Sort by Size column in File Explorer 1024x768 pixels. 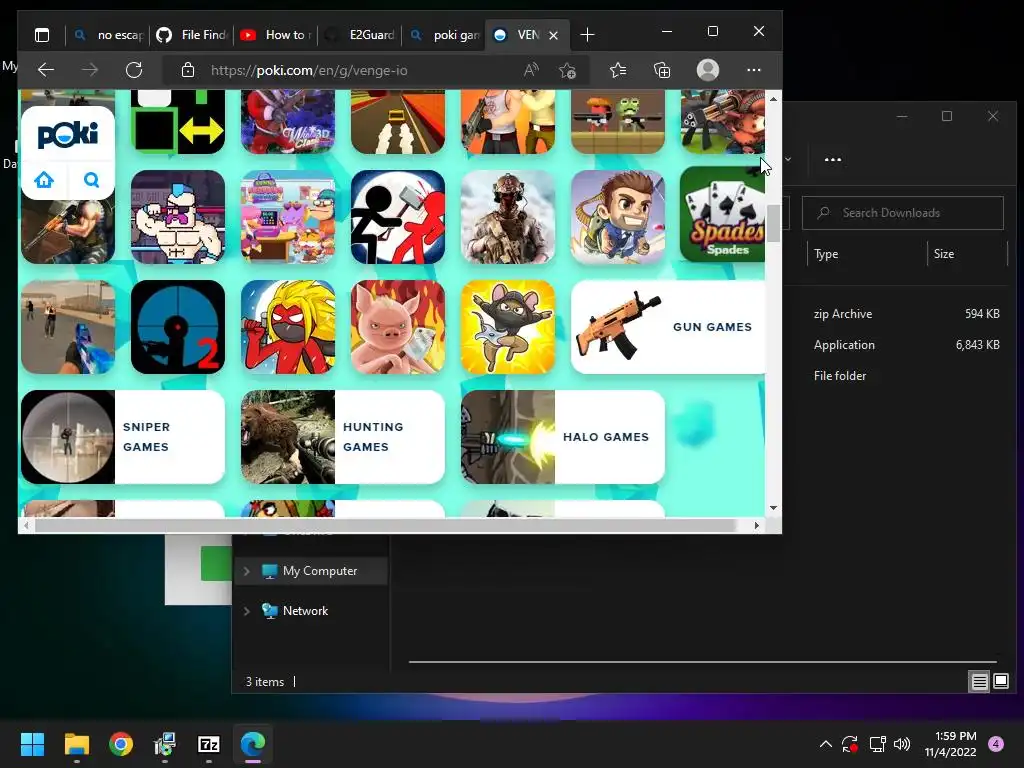coord(944,254)
